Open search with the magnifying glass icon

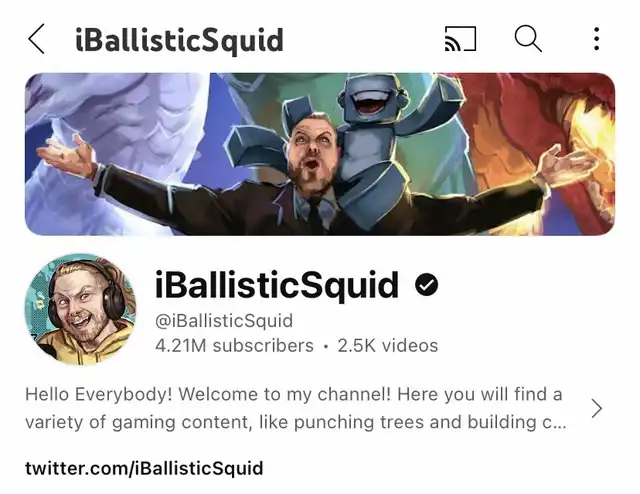[x=528, y=39]
